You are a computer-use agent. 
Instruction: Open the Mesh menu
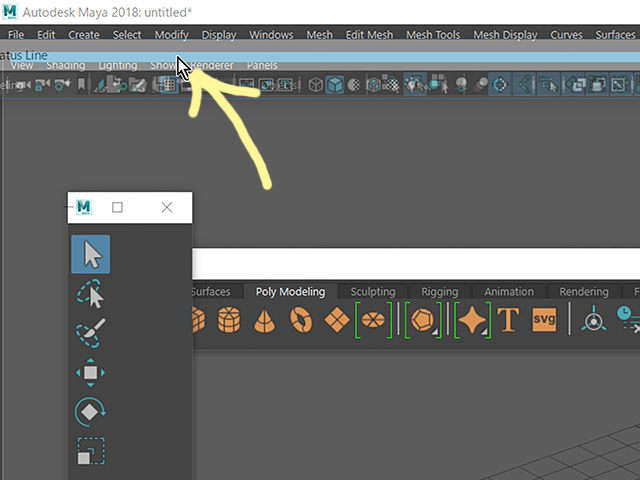320,35
